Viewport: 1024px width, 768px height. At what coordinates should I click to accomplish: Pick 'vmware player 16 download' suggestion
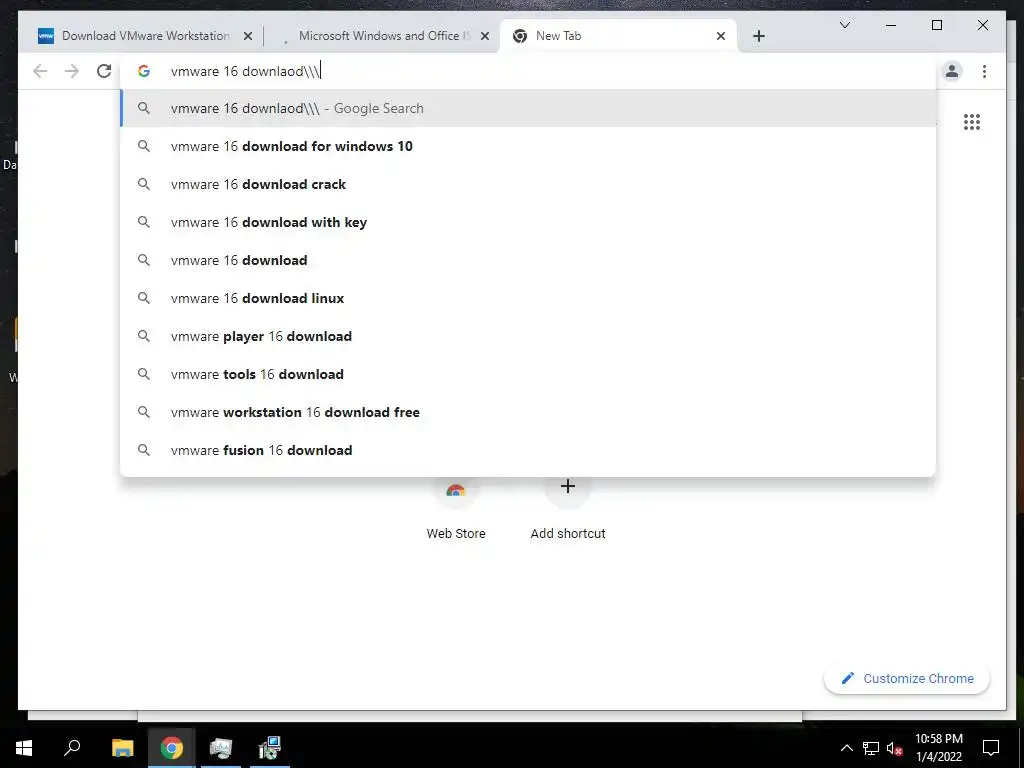[x=528, y=336]
